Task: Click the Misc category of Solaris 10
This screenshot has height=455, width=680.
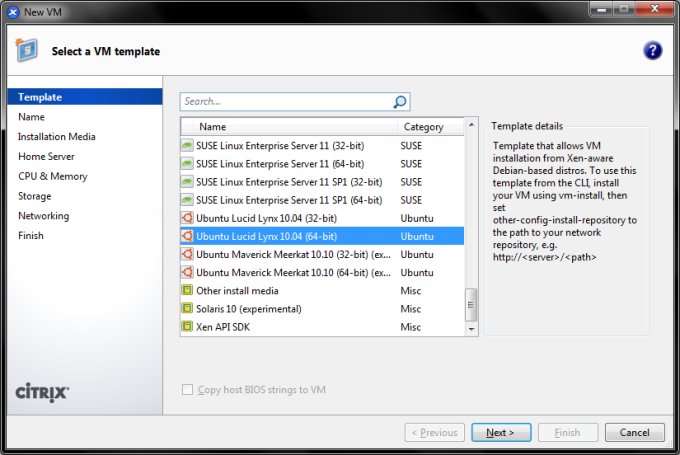Action: point(410,308)
